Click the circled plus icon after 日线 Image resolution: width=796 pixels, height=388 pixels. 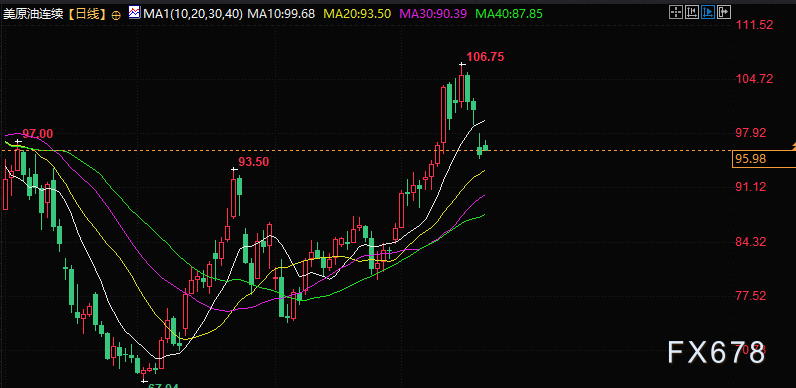116,15
